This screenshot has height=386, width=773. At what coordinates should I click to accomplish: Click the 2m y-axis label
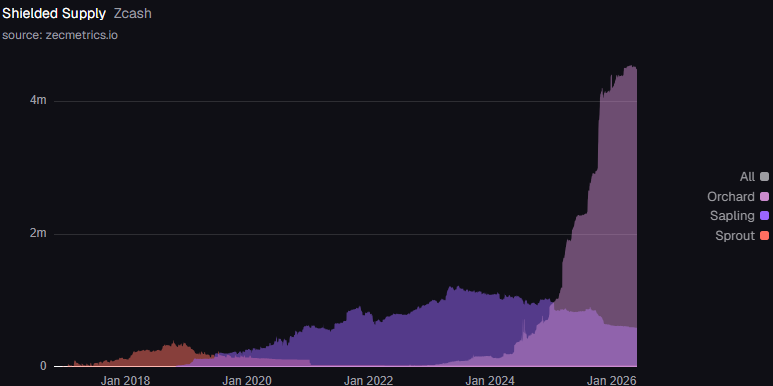[x=38, y=233]
